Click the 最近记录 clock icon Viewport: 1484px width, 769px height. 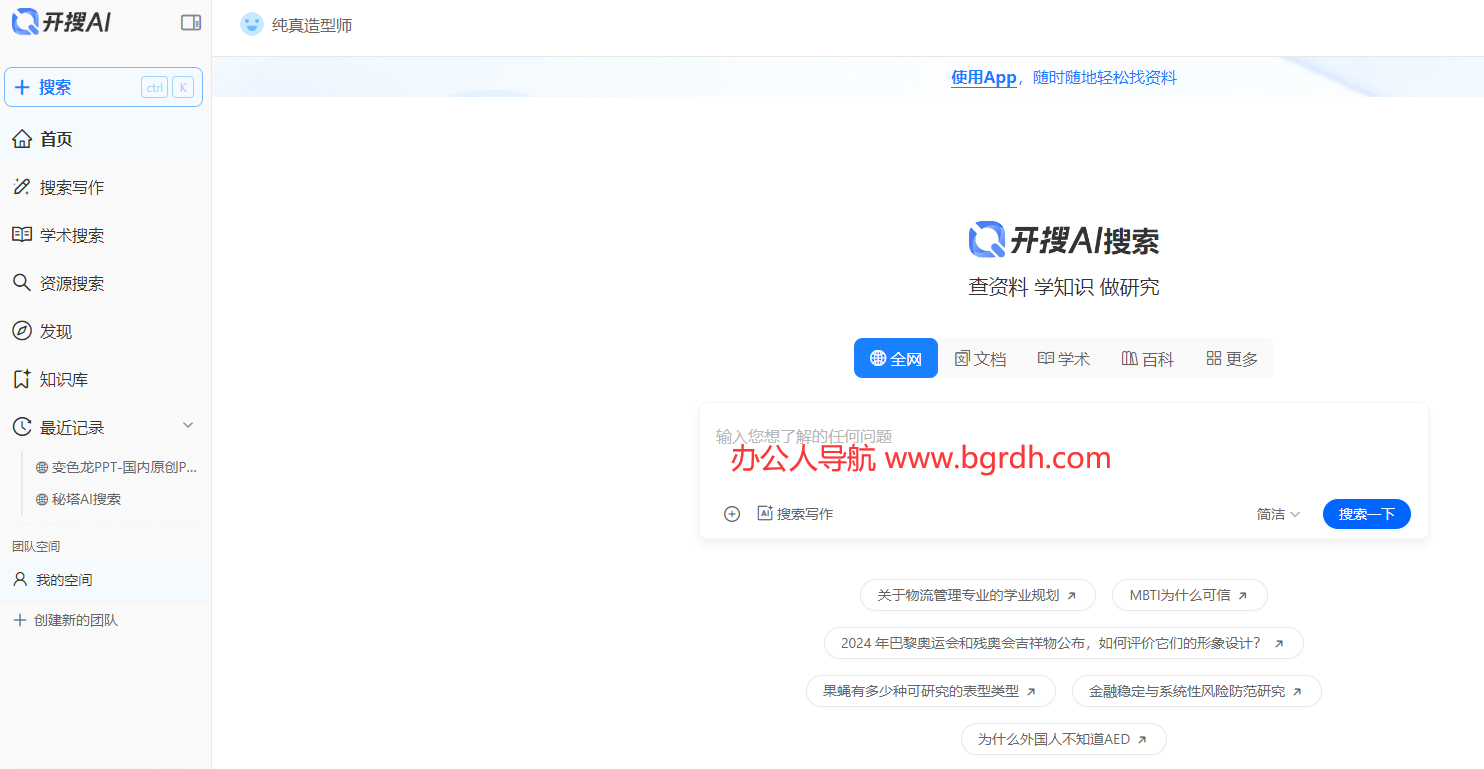click(22, 427)
